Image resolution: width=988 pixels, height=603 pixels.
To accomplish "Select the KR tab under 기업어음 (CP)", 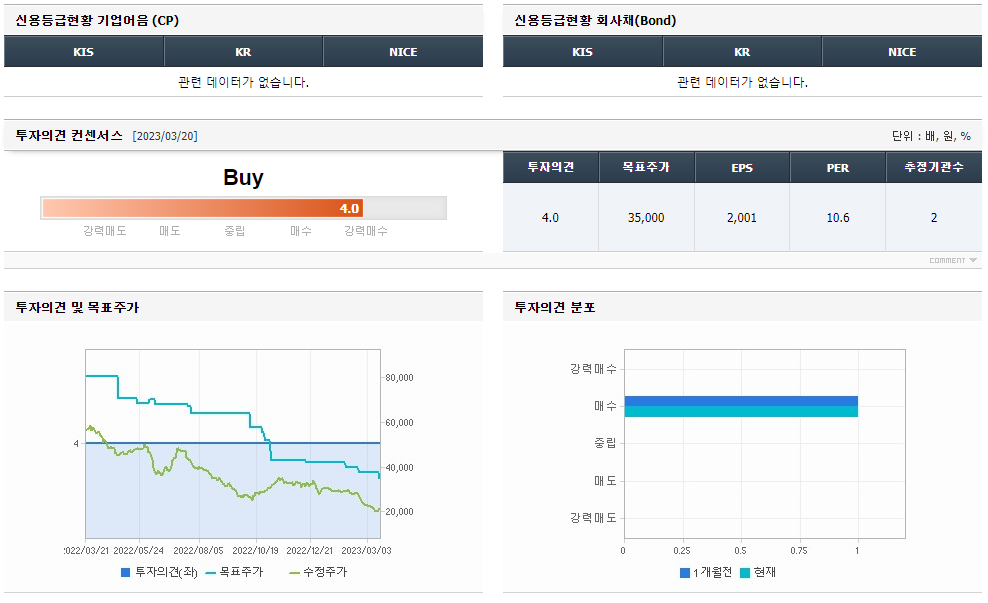I will click(243, 51).
